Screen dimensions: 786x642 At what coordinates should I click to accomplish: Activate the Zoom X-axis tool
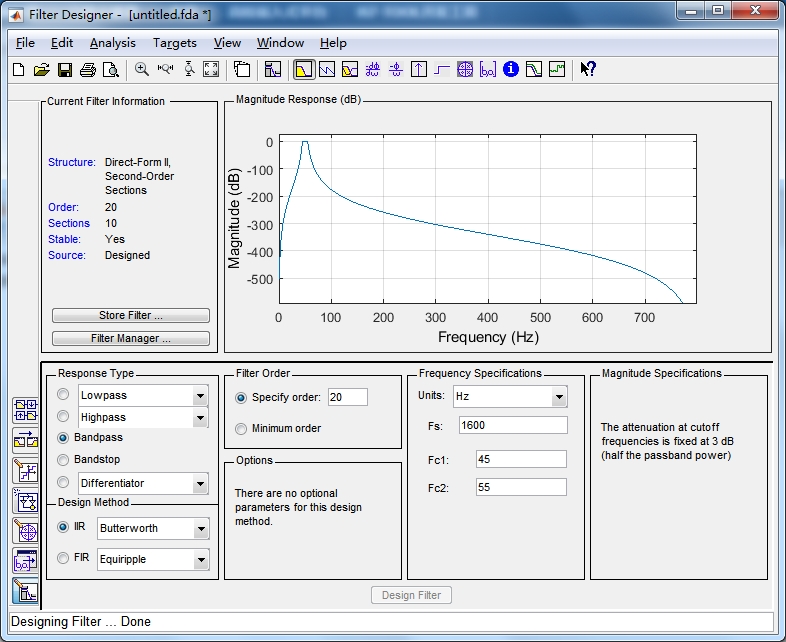tap(165, 70)
